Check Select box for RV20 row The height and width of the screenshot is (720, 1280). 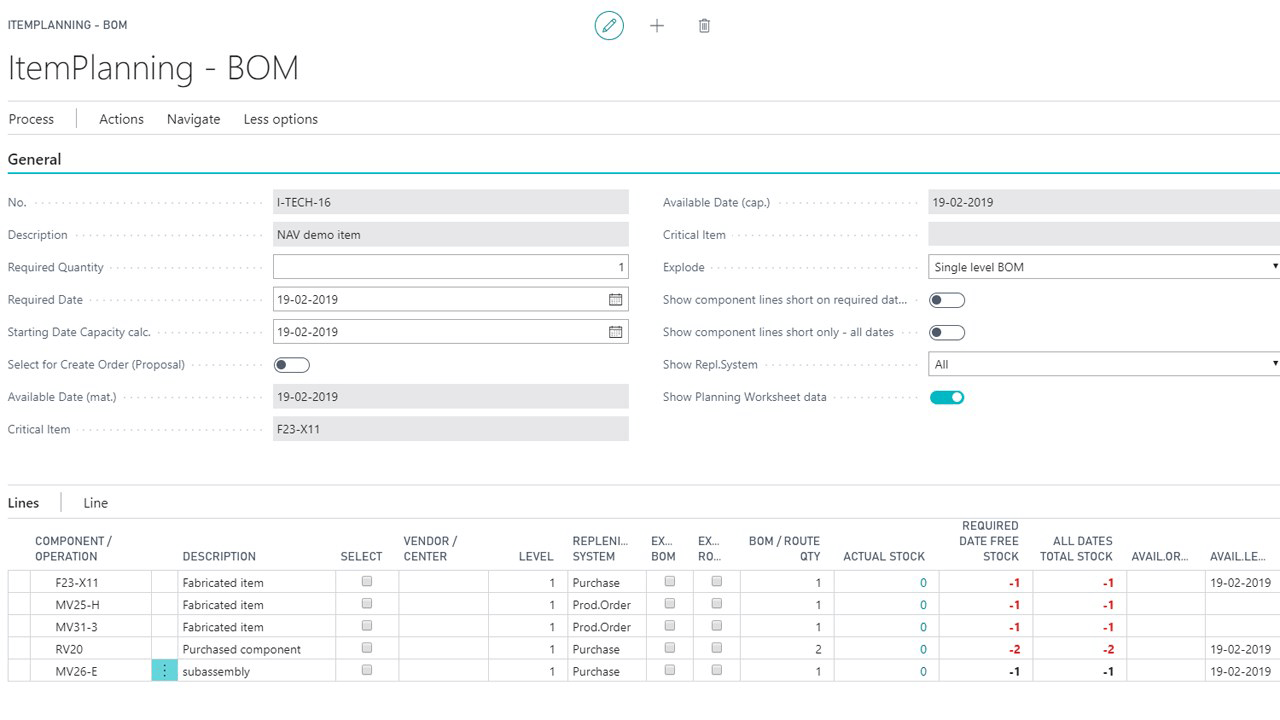pos(367,648)
